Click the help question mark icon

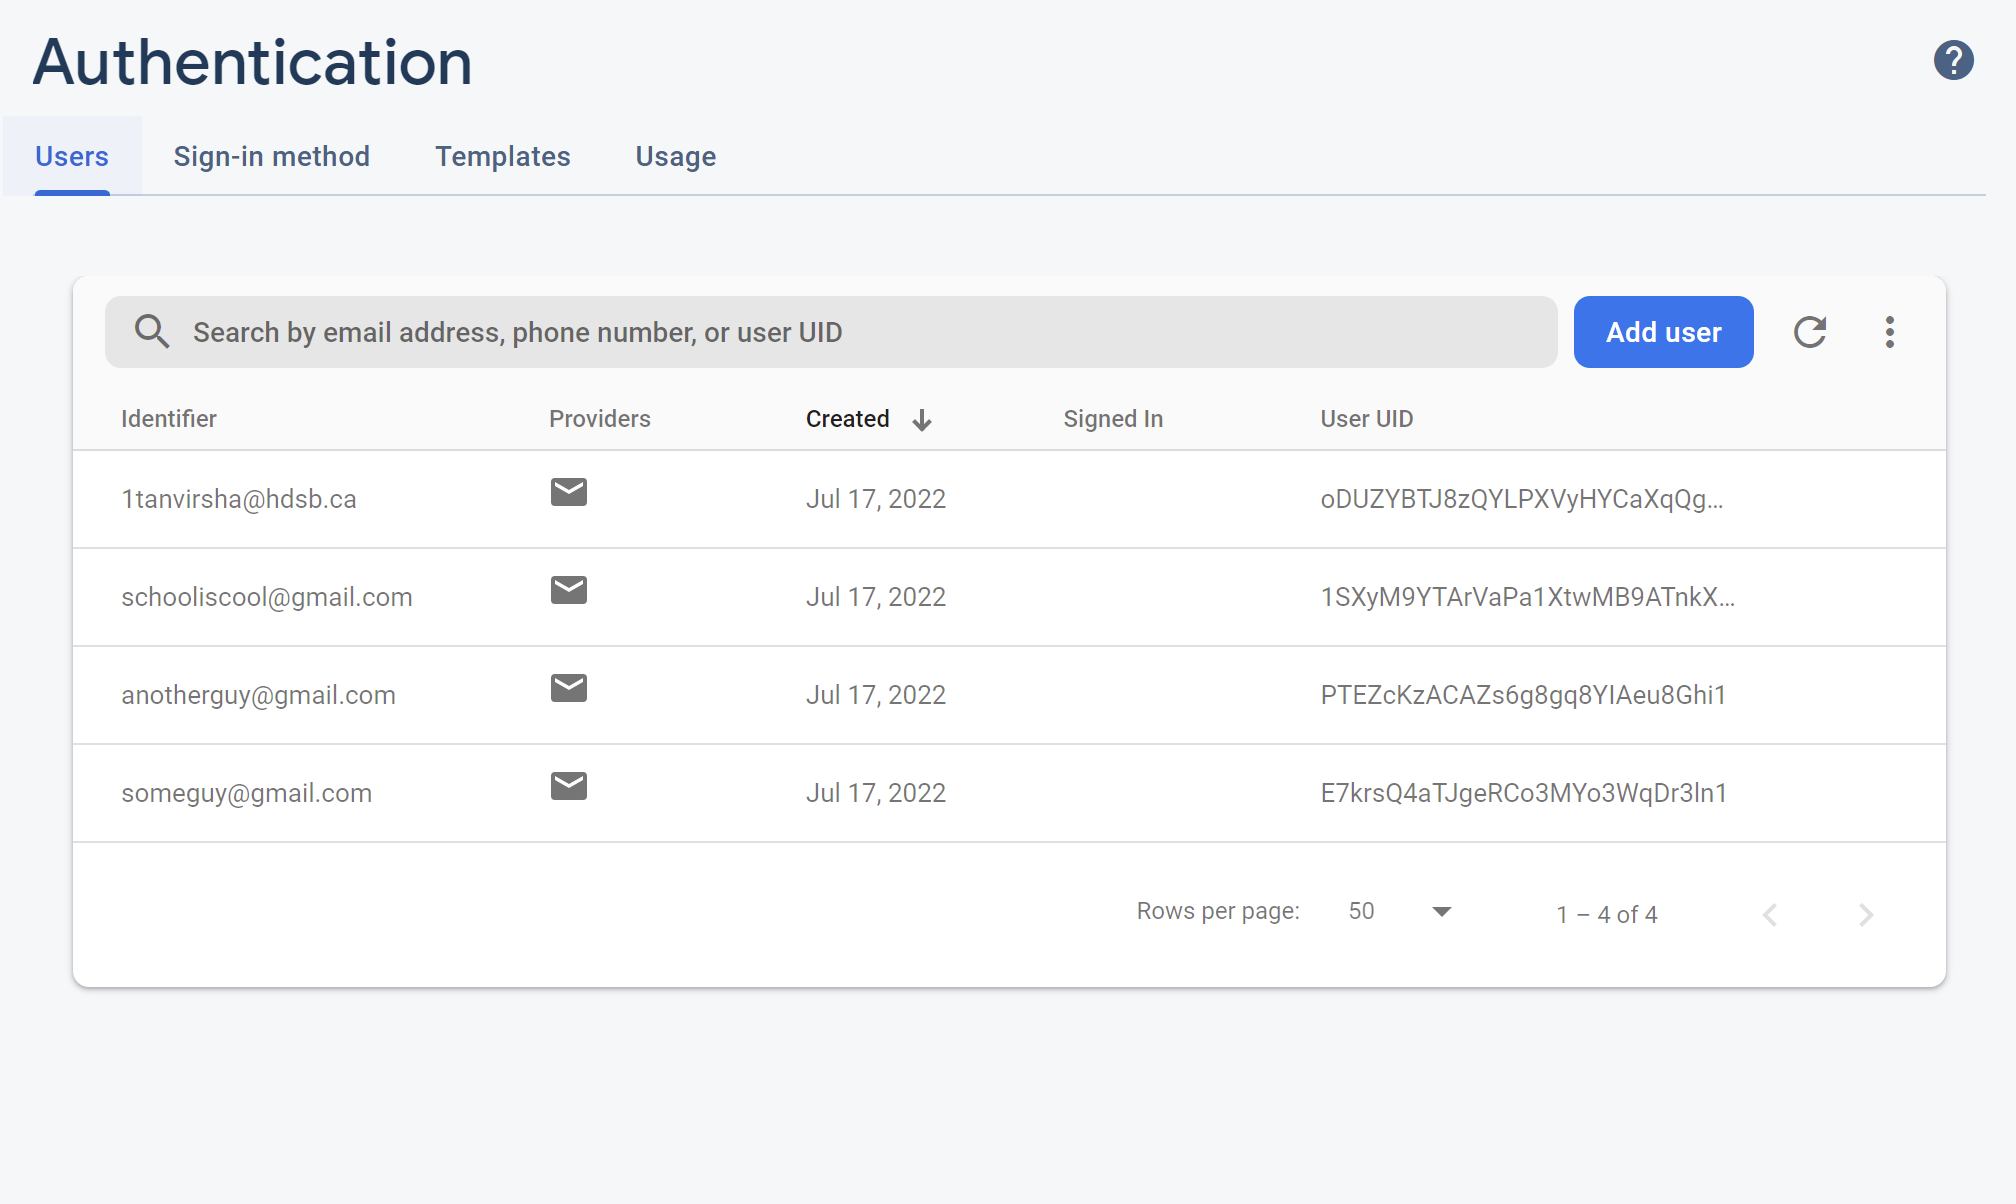pos(1953,60)
